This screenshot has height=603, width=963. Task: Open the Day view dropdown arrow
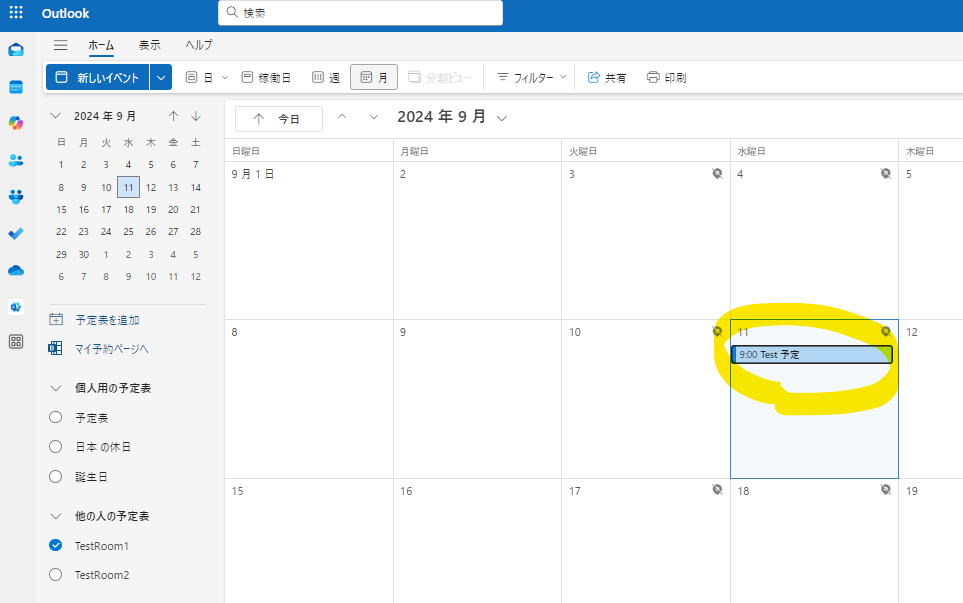pos(225,77)
